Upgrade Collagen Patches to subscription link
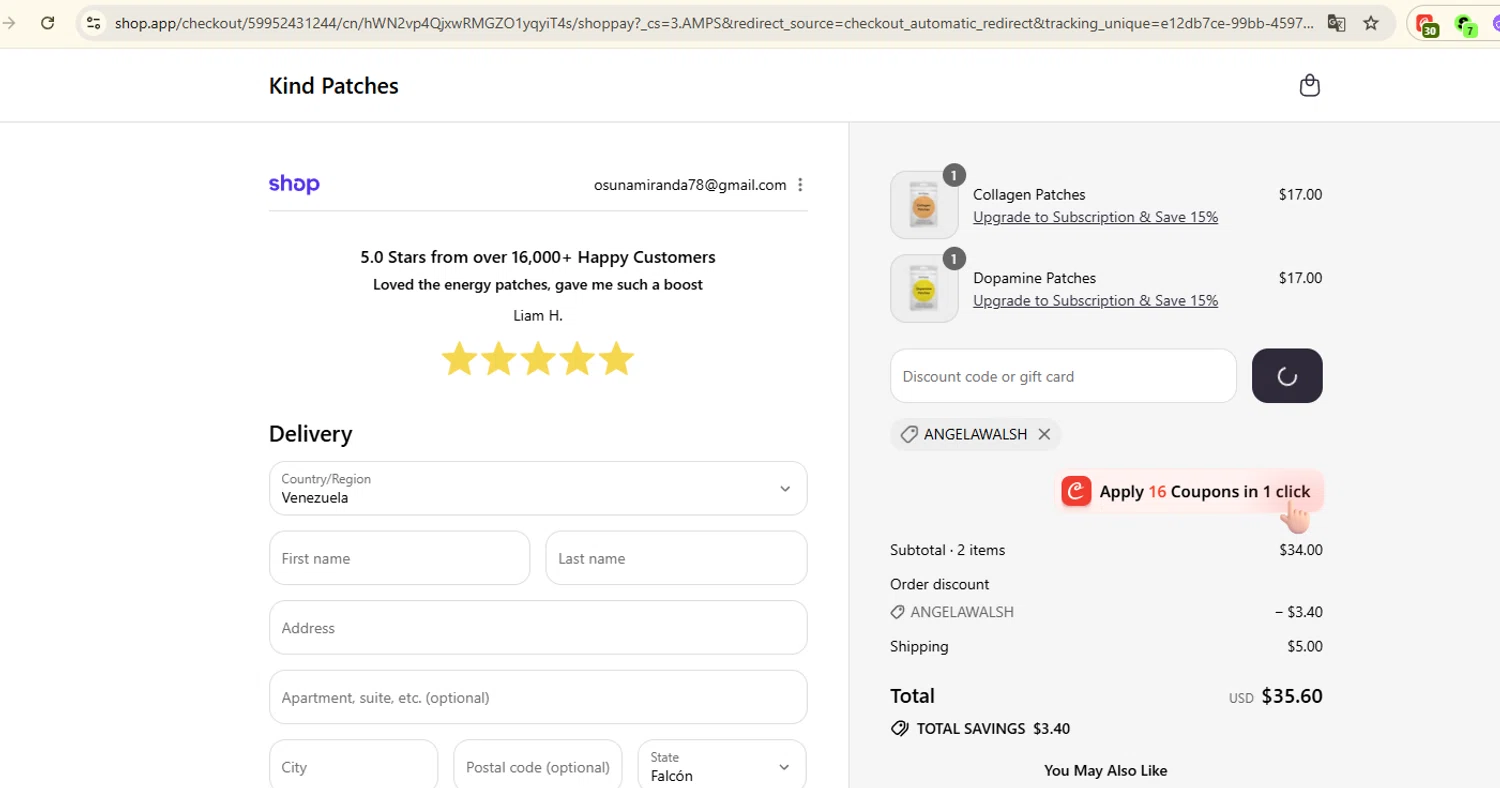The width and height of the screenshot is (1500, 788). pyautogui.click(x=1095, y=217)
